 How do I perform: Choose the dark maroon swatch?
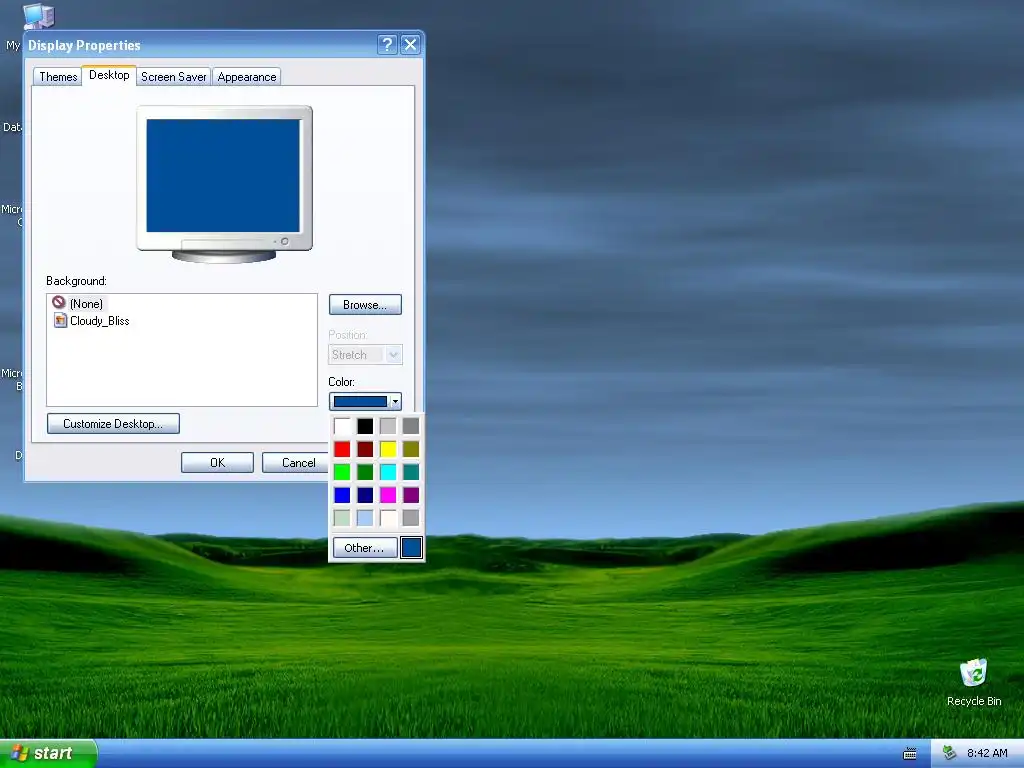pos(365,449)
